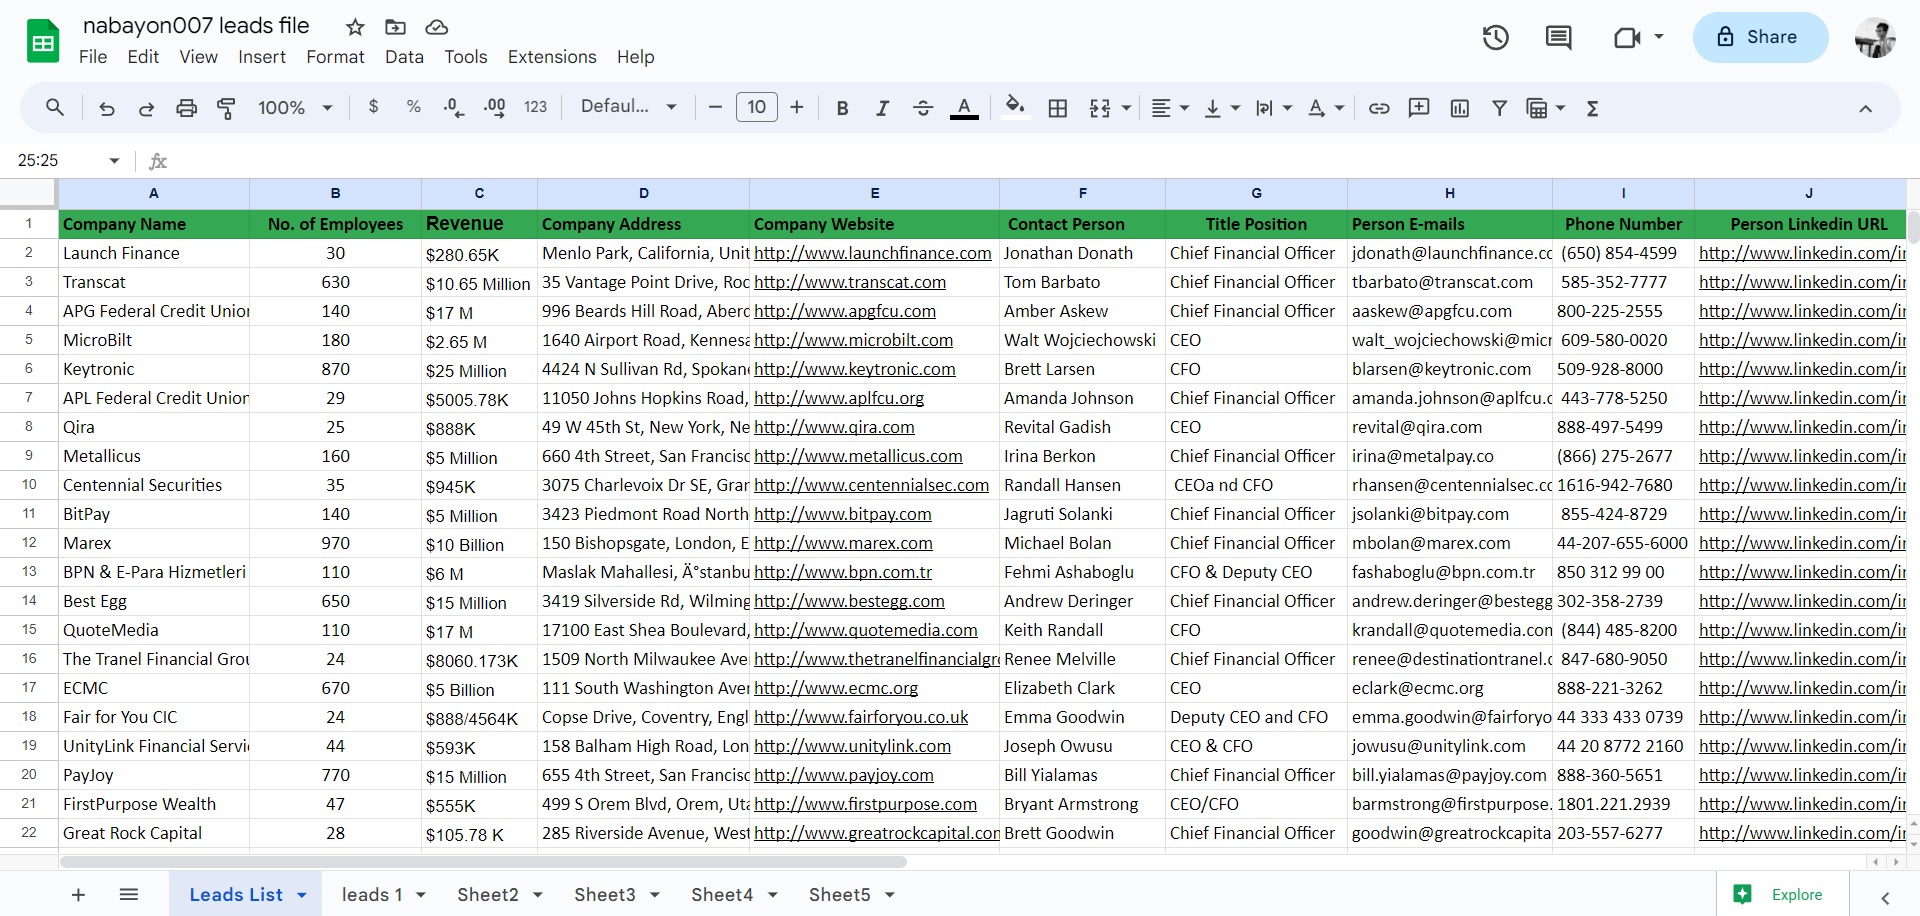The height and width of the screenshot is (916, 1920).
Task: Click the Print icon
Action: coord(186,108)
